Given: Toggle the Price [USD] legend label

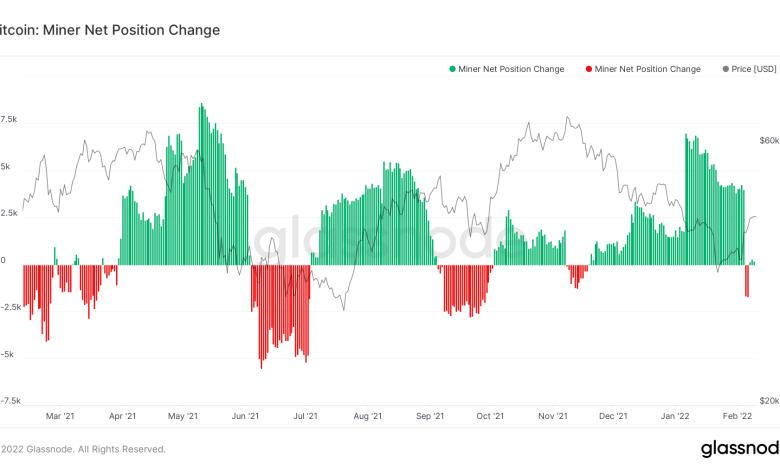Looking at the screenshot, I should point(754,69).
